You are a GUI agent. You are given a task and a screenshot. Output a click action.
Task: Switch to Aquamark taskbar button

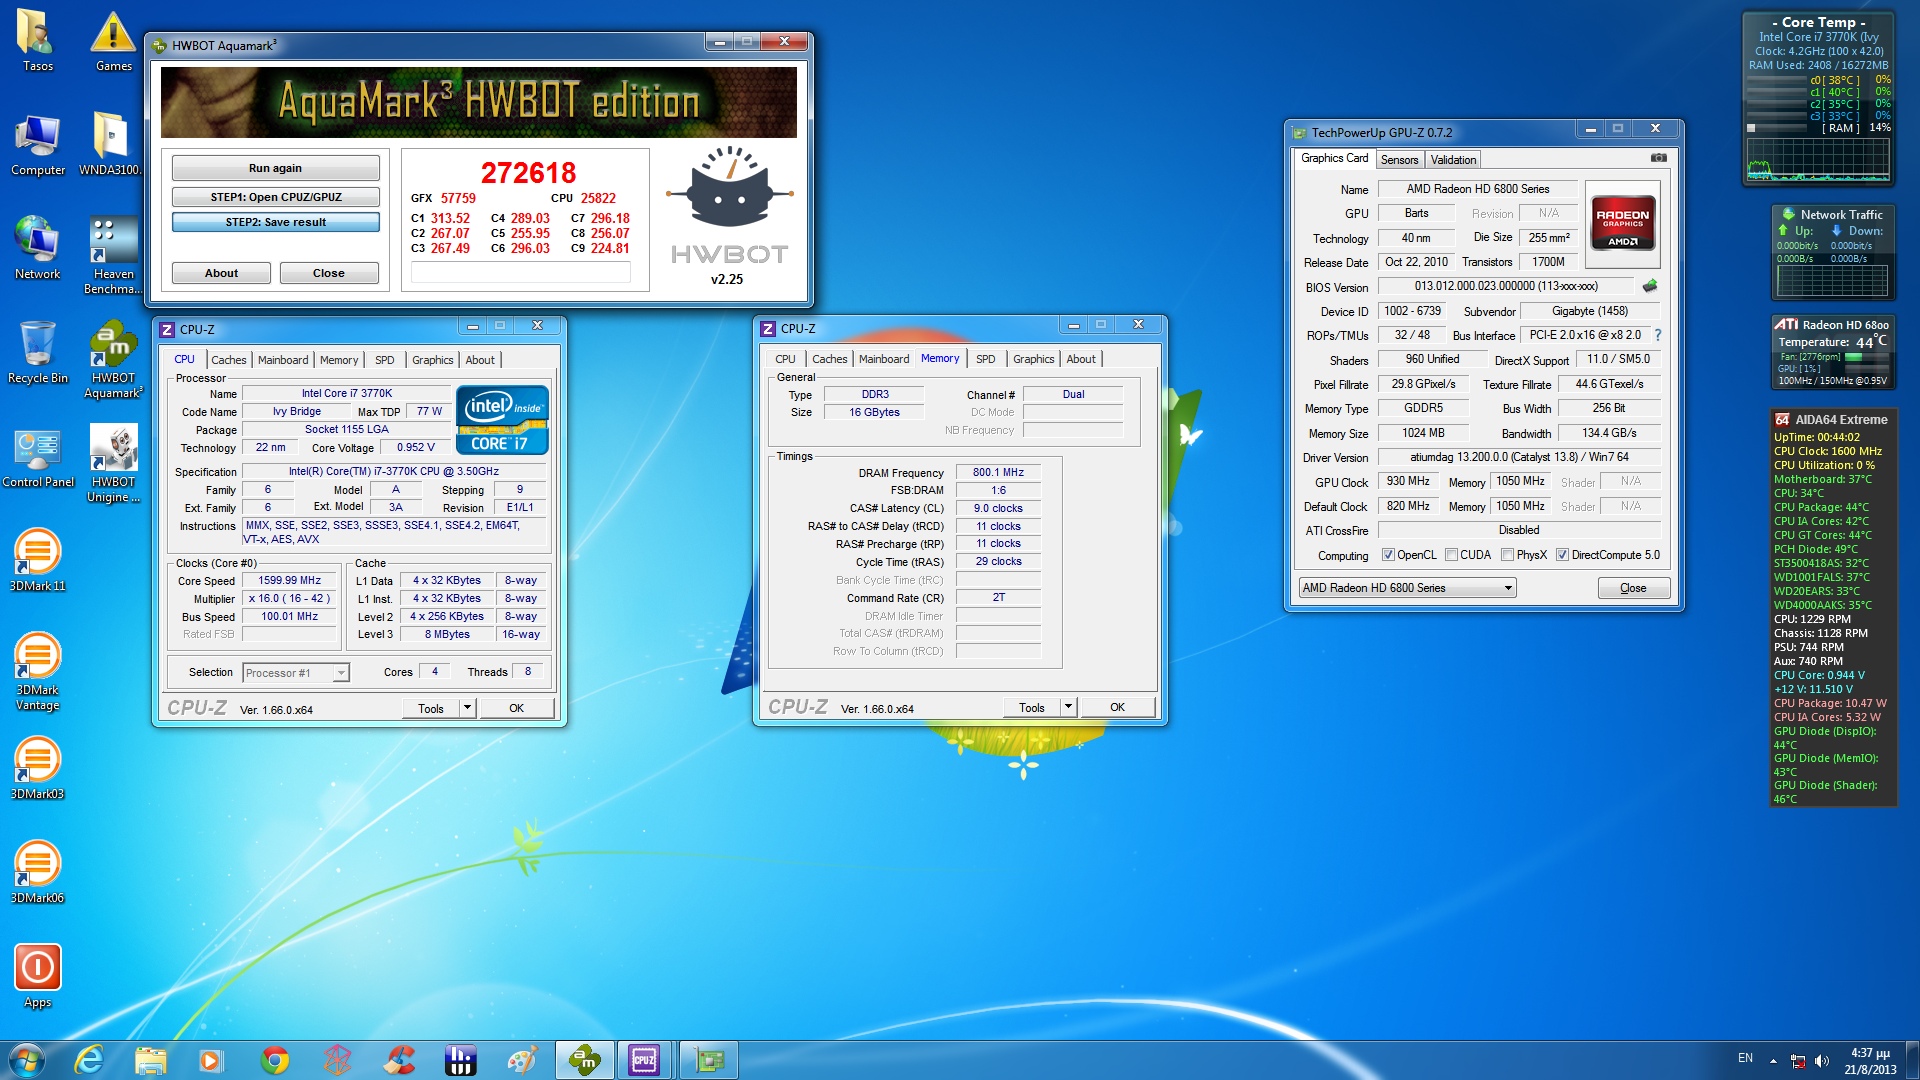click(585, 1060)
